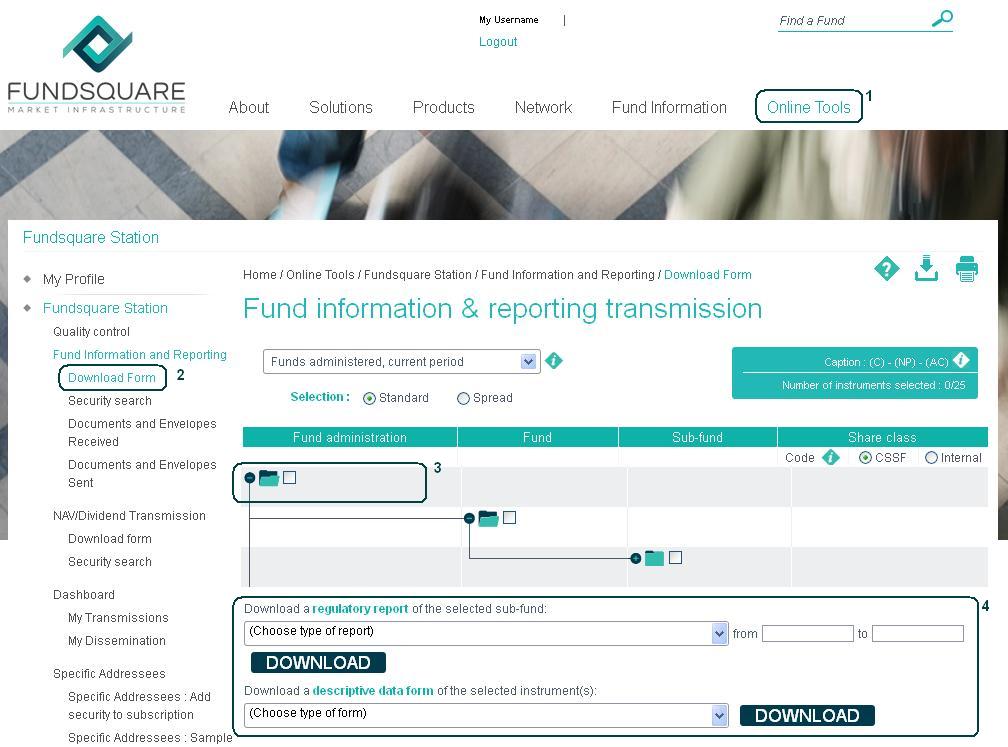Click the Logout link
Viewport: 1008px width, 747px height.
pyautogui.click(x=498, y=42)
